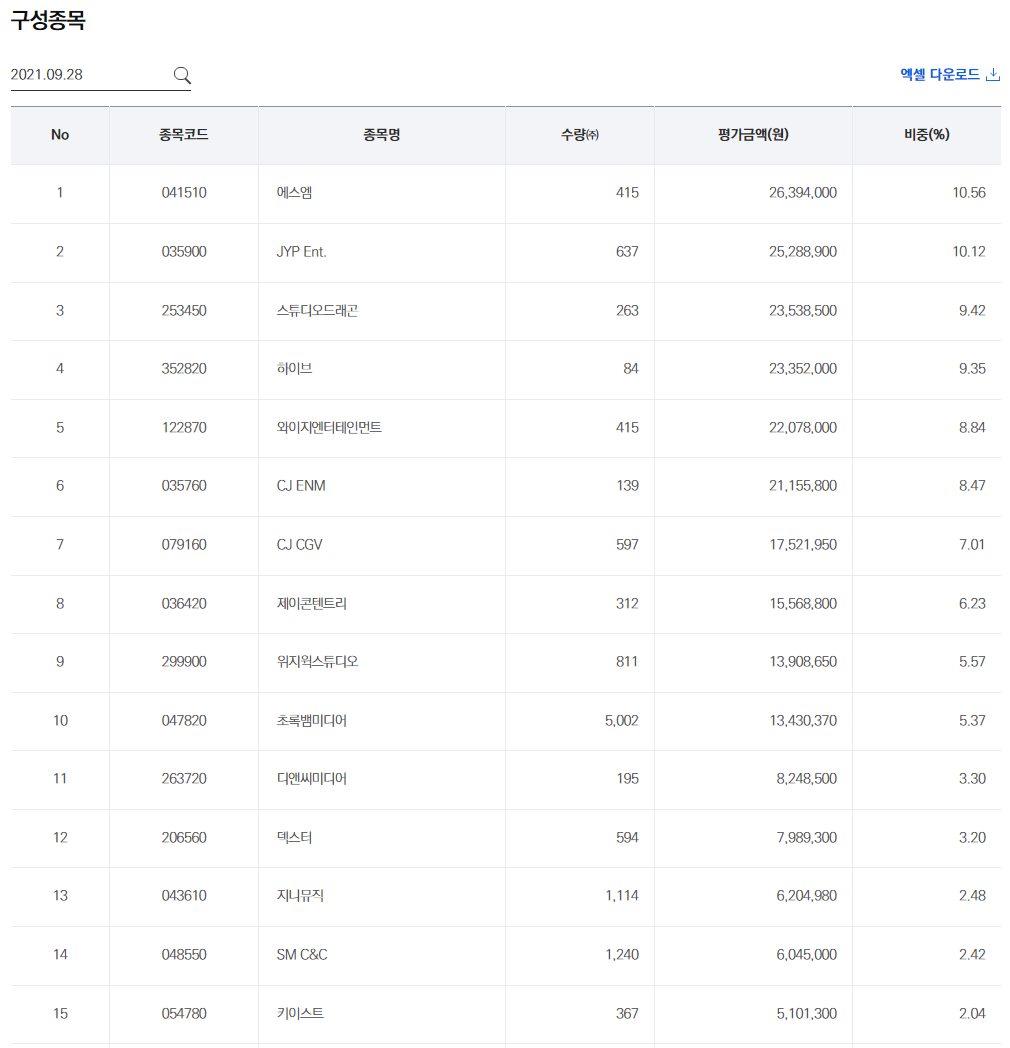
Task: Click quantity value 84
Action: [630, 369]
